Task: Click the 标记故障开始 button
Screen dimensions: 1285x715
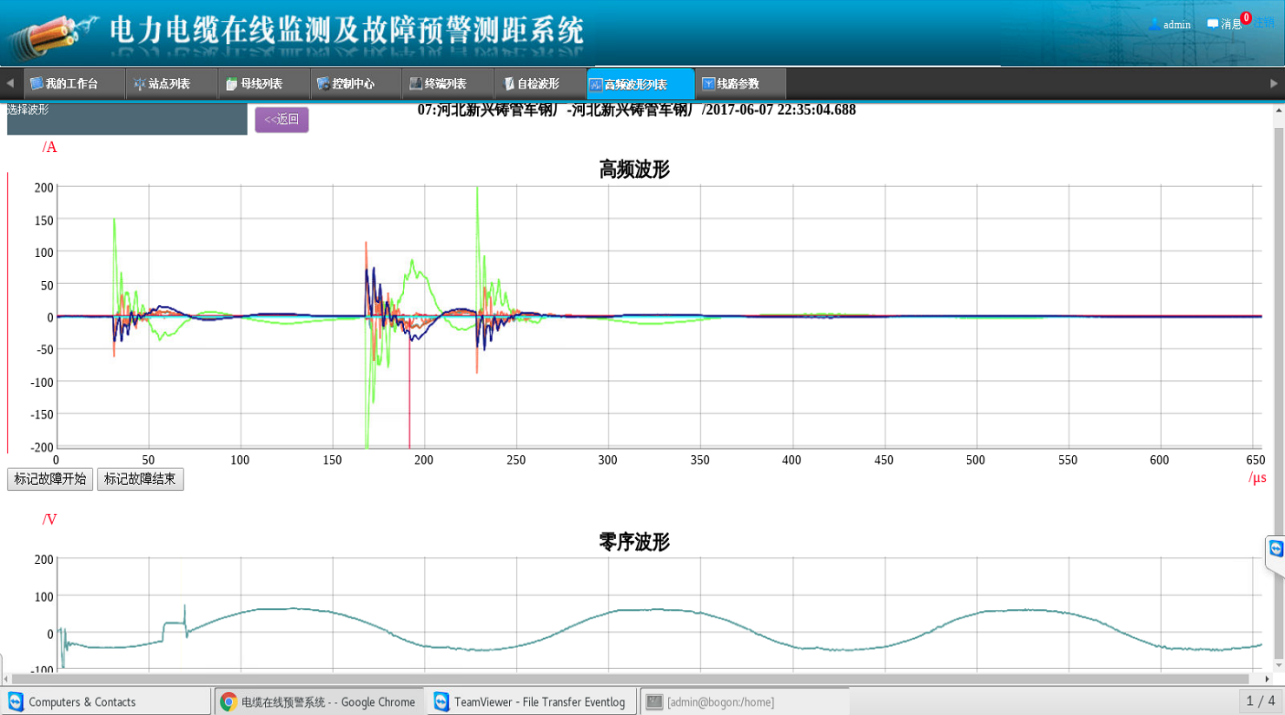Action: (x=50, y=479)
